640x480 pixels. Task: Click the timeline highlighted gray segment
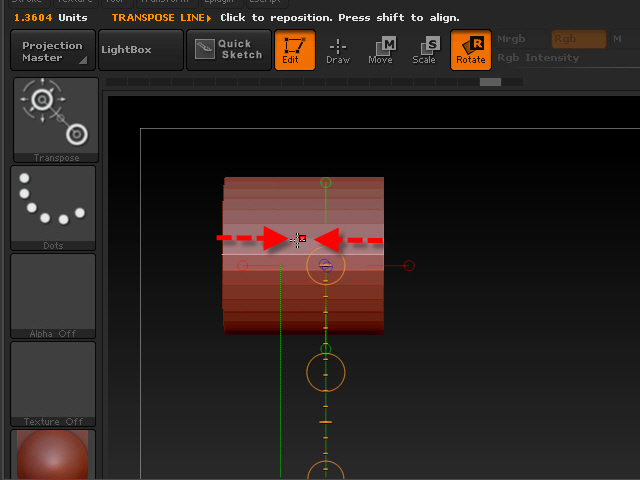[490, 82]
